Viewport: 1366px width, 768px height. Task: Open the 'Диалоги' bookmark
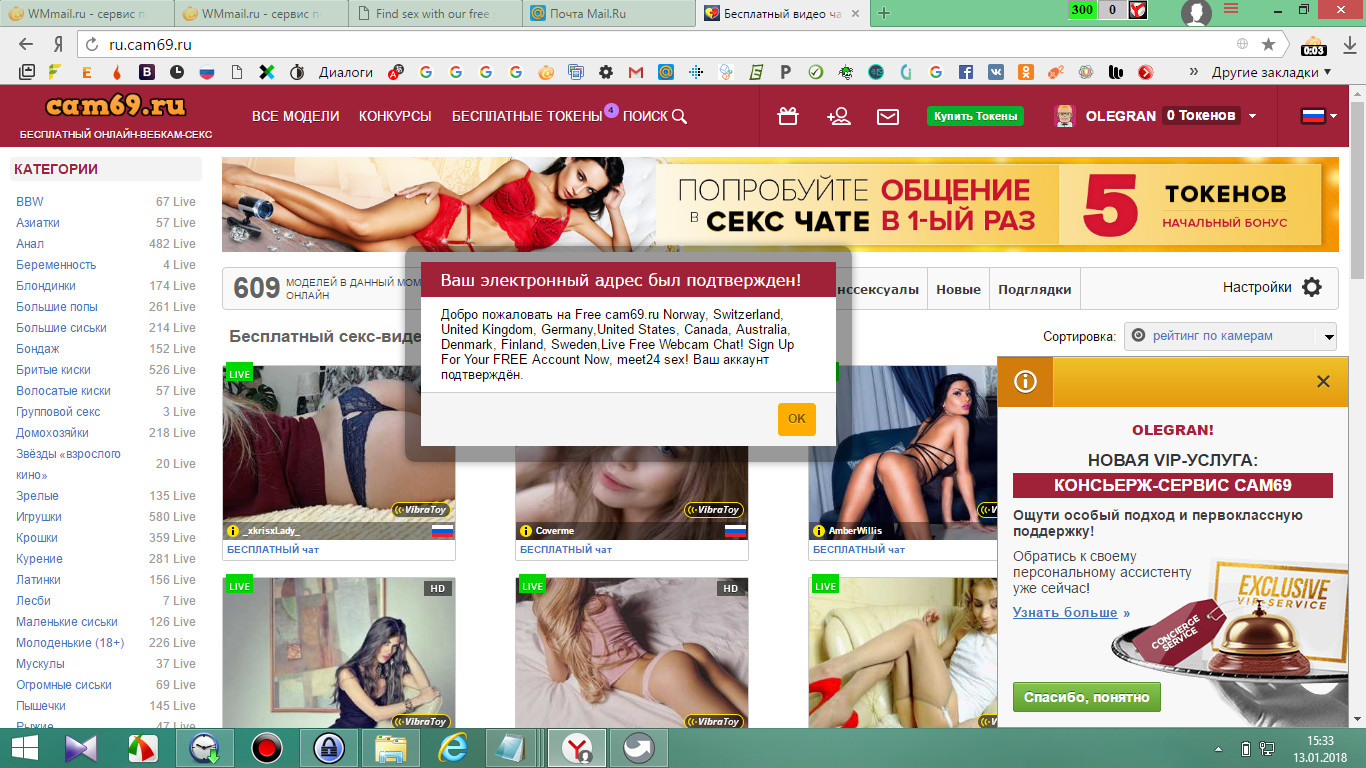click(345, 72)
